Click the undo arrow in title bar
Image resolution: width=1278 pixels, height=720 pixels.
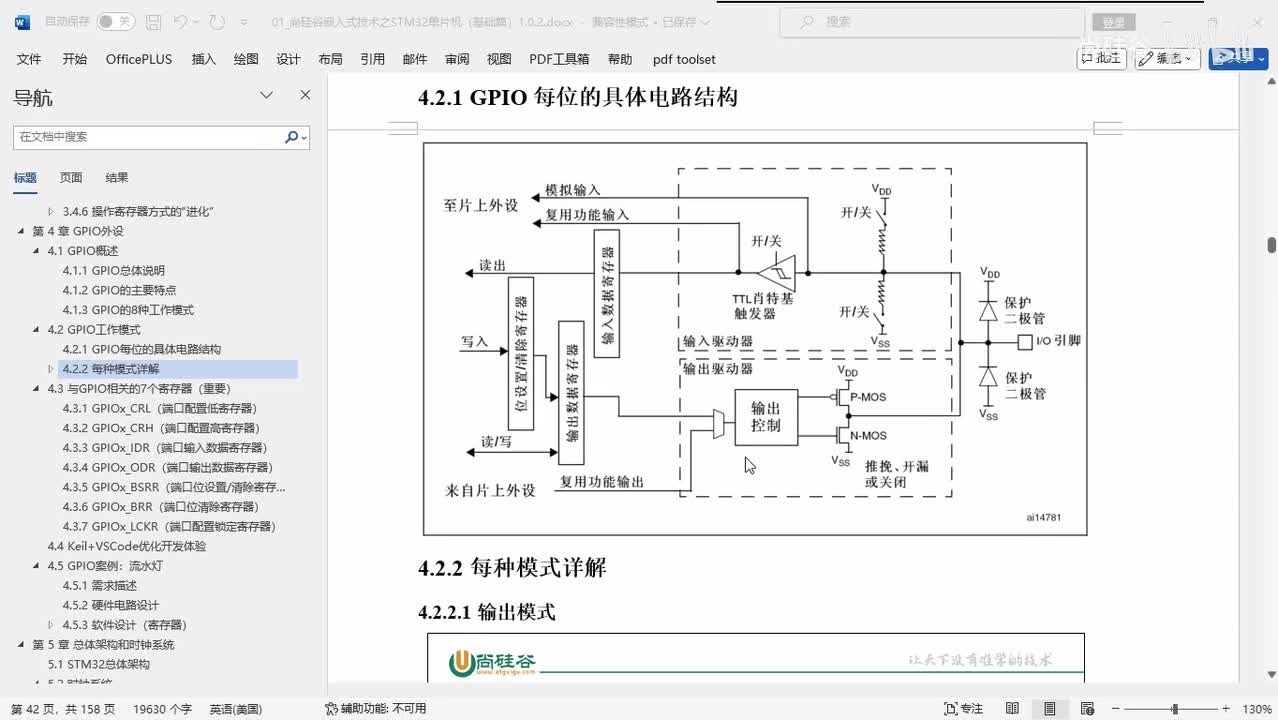click(180, 21)
